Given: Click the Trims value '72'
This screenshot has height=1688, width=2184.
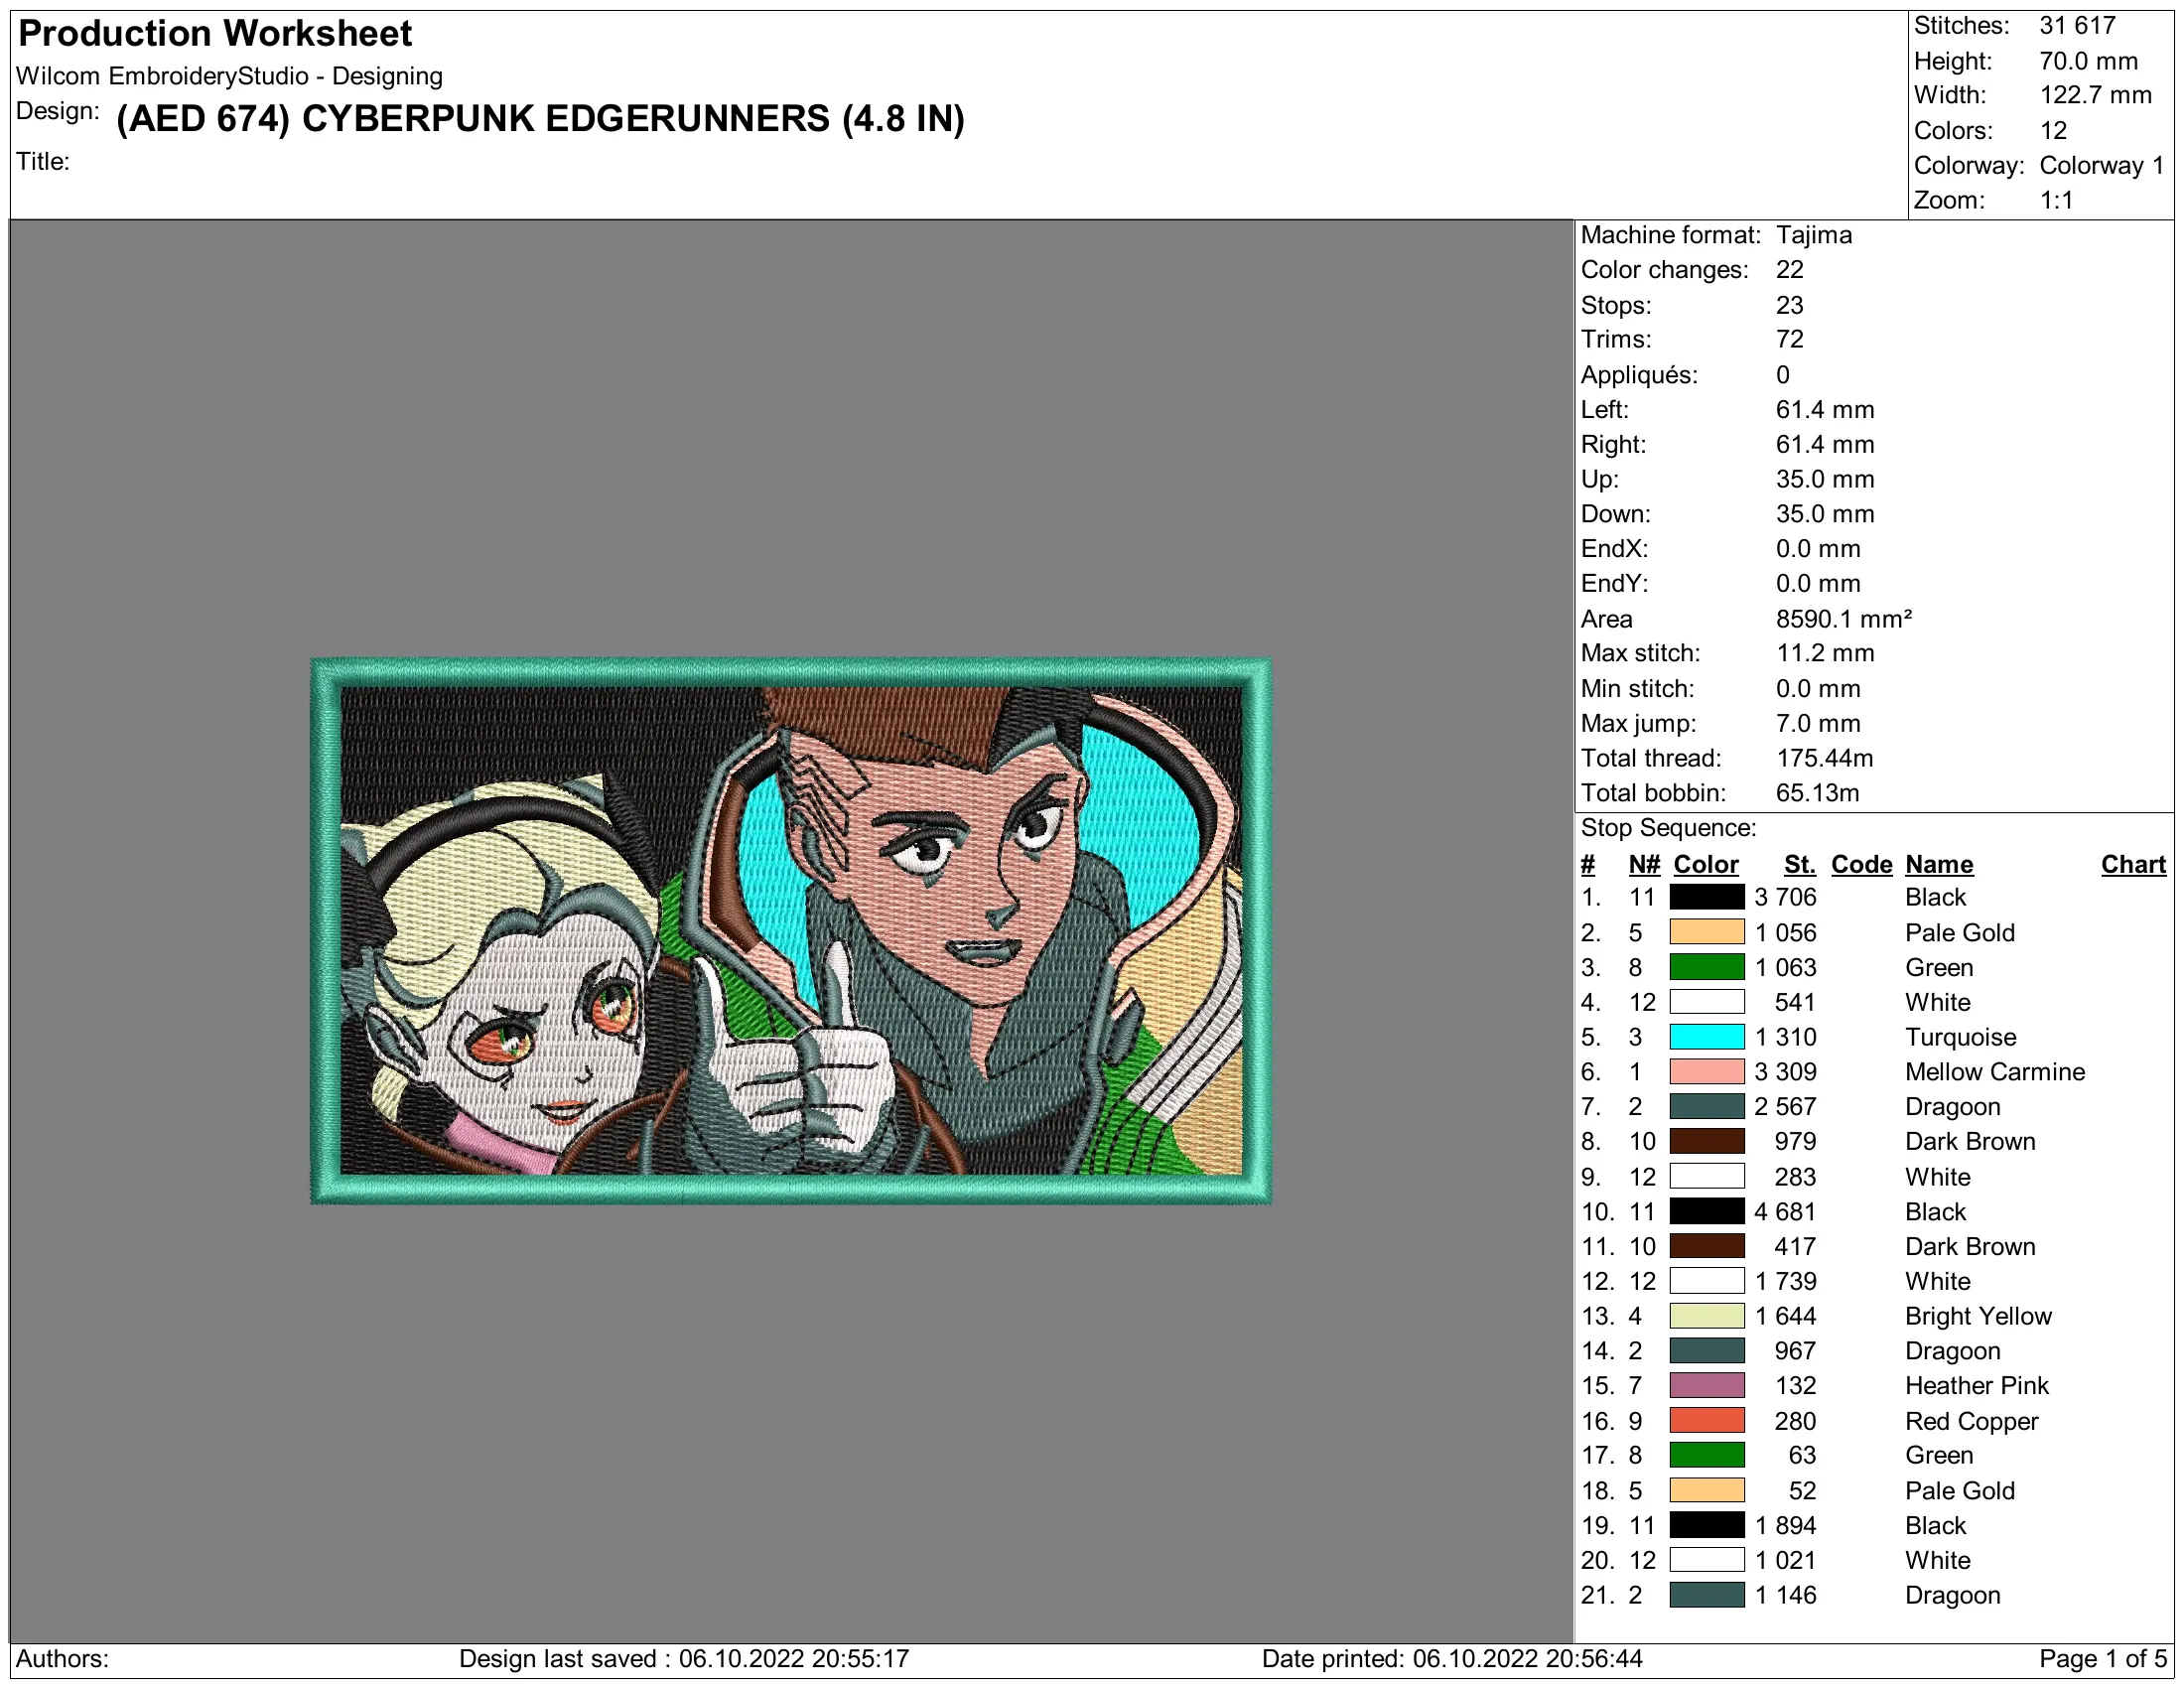Looking at the screenshot, I should click(x=1789, y=339).
